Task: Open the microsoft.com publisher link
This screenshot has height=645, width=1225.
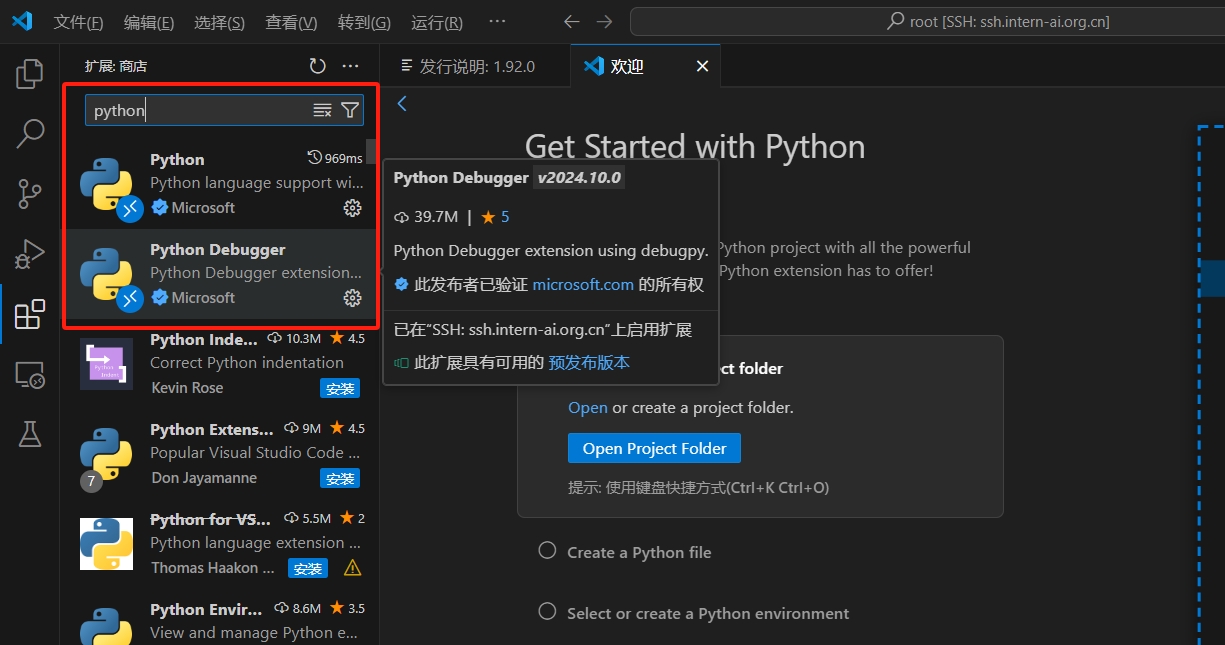Action: (583, 285)
